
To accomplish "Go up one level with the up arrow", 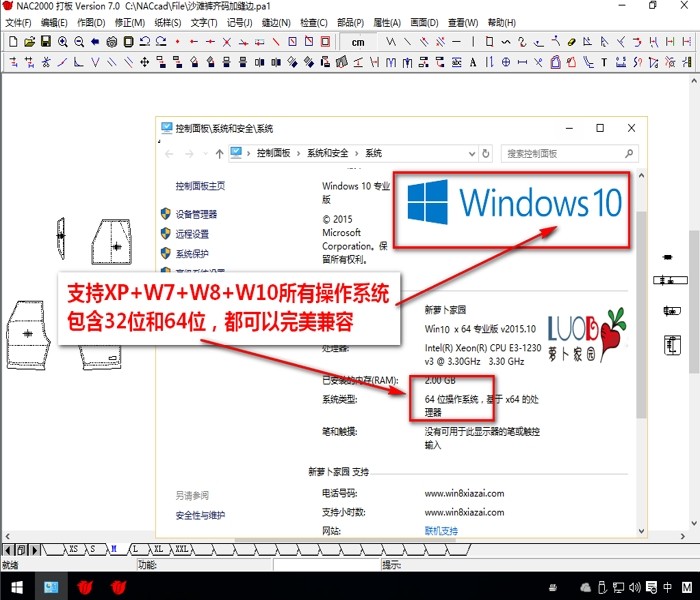I will point(219,154).
